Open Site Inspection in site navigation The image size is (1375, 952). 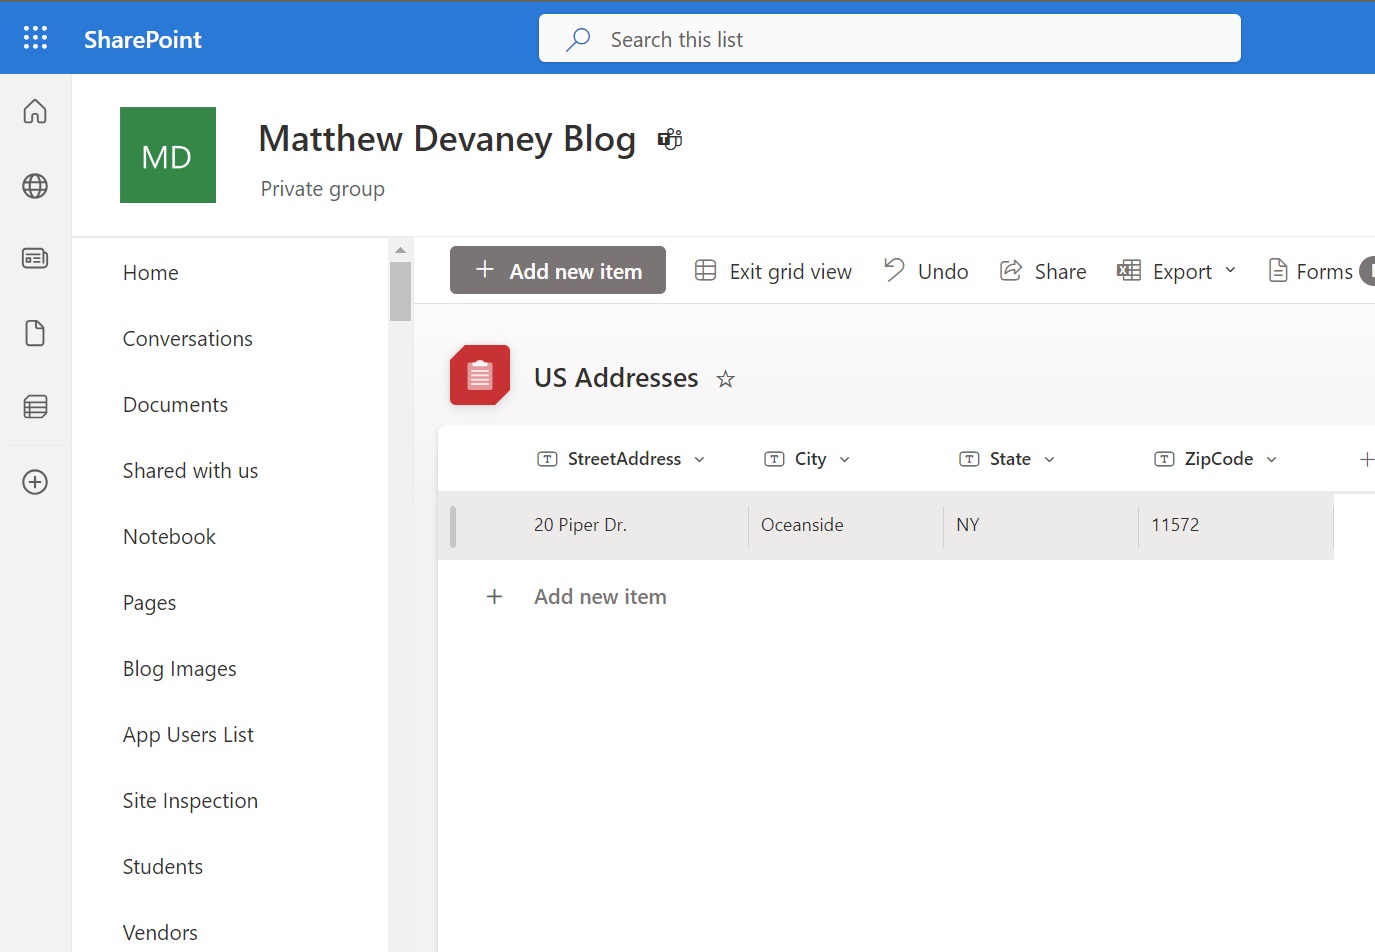[x=190, y=801]
